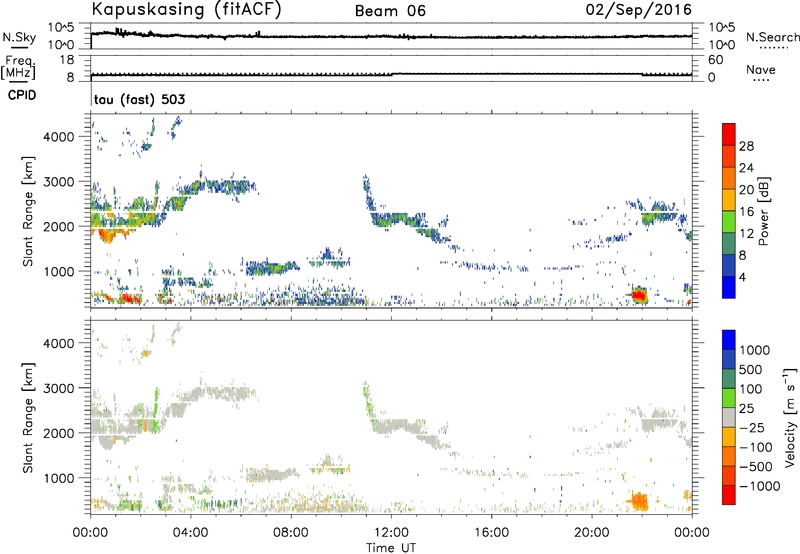Click the red top segment of Power color bar

click(729, 134)
